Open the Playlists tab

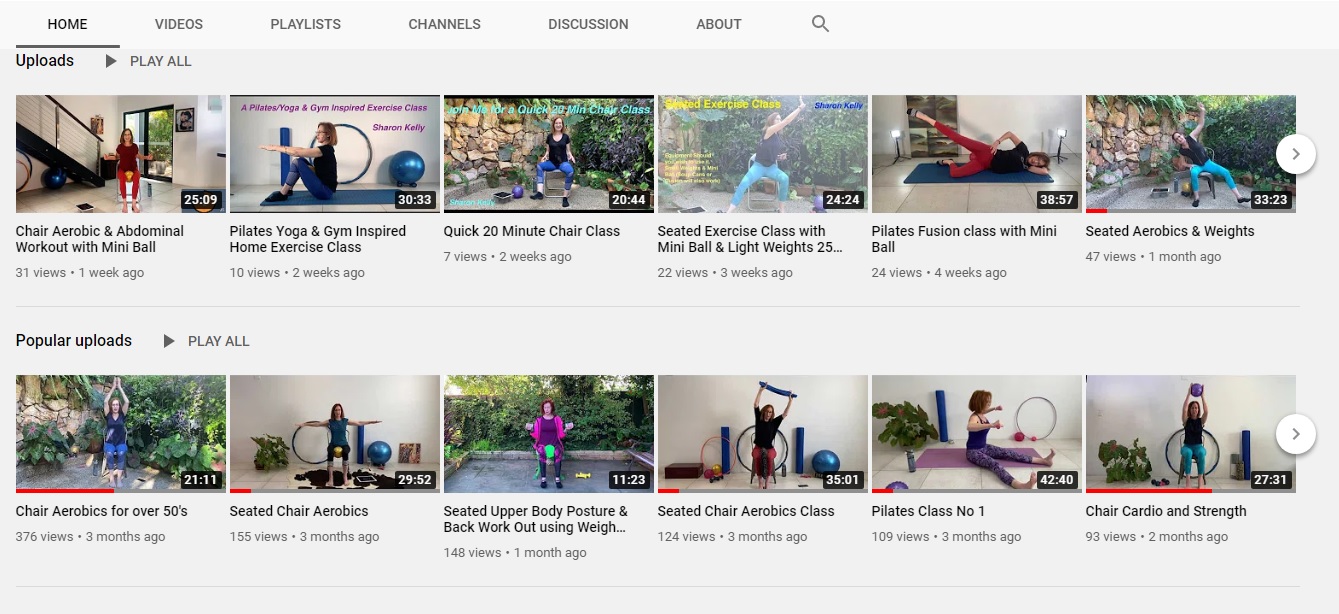(x=305, y=24)
